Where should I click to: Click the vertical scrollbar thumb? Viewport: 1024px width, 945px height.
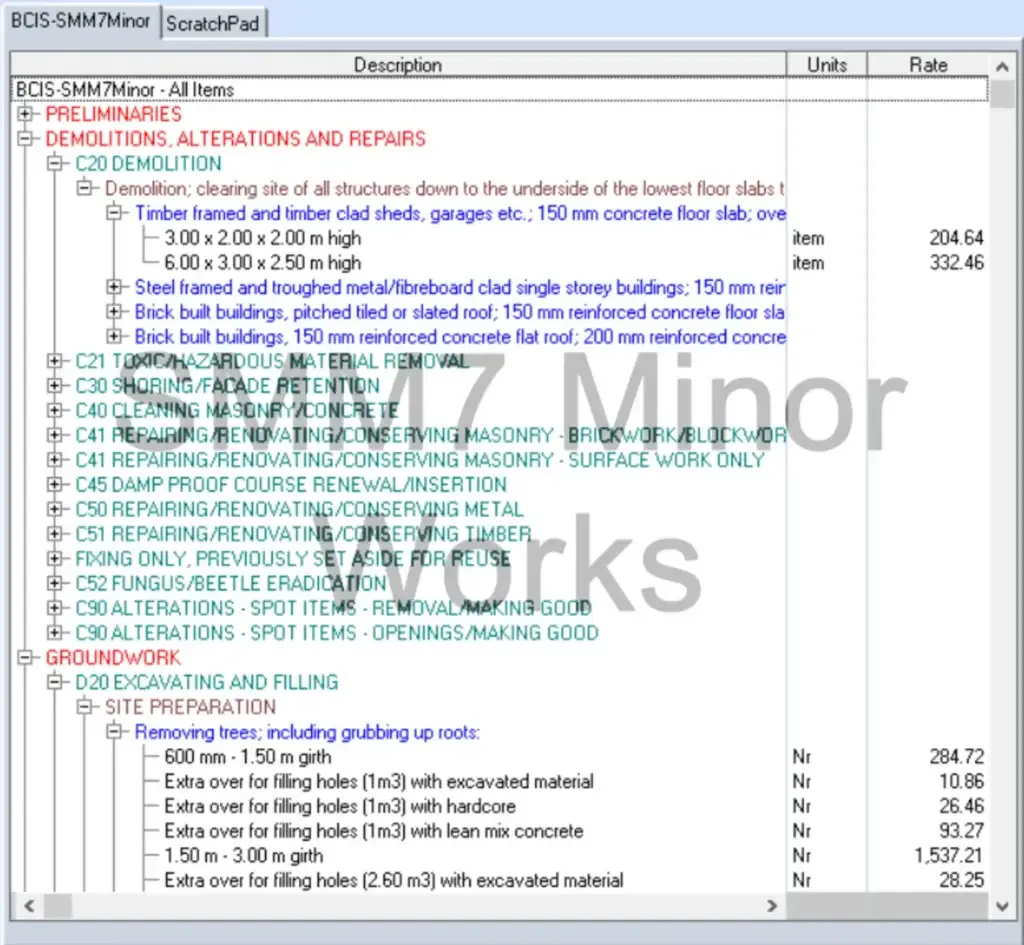1002,93
